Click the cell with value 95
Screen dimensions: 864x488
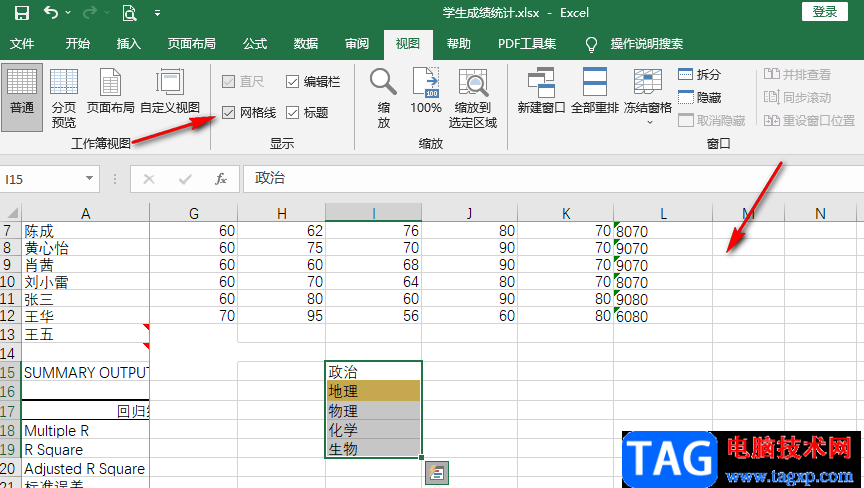tap(282, 316)
